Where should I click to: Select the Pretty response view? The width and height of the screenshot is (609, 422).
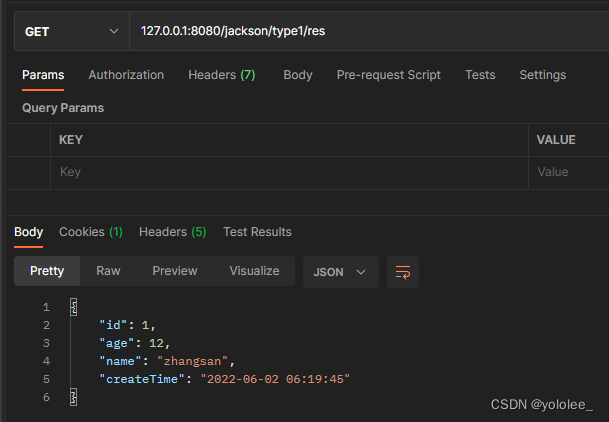[x=47, y=271]
